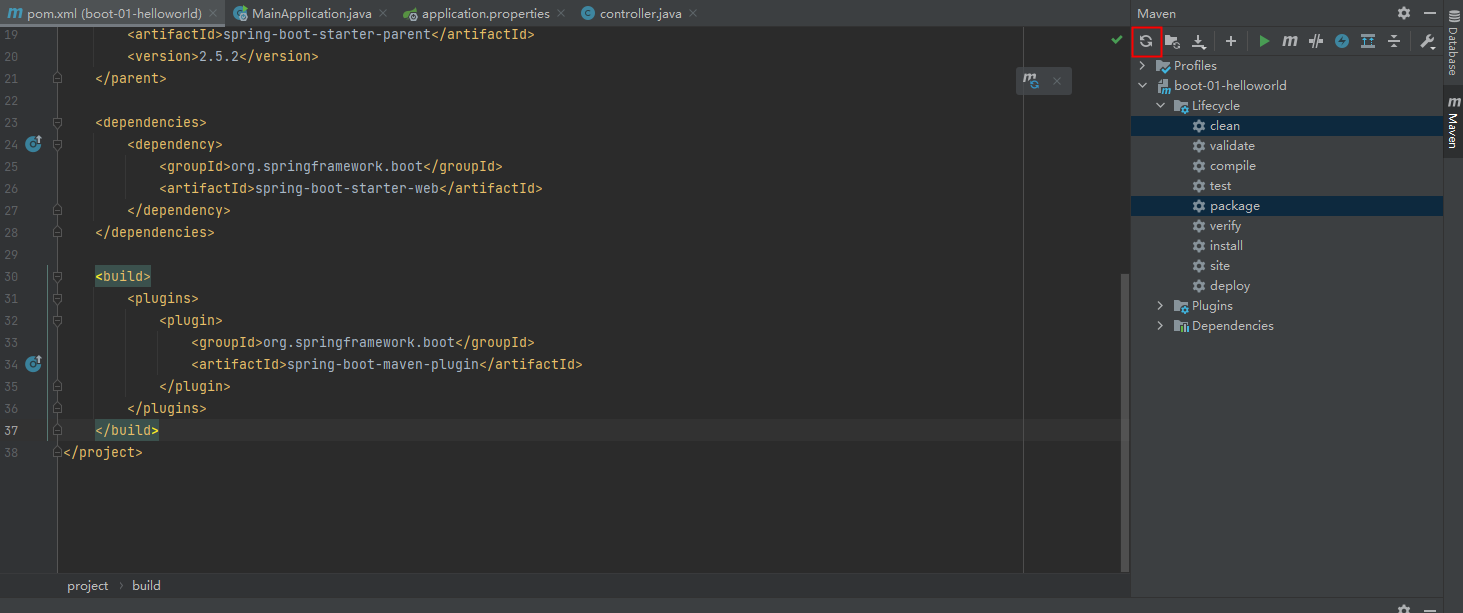This screenshot has height=613, width=1463.
Task: Switch to MainApplication.java tab
Action: pos(311,14)
